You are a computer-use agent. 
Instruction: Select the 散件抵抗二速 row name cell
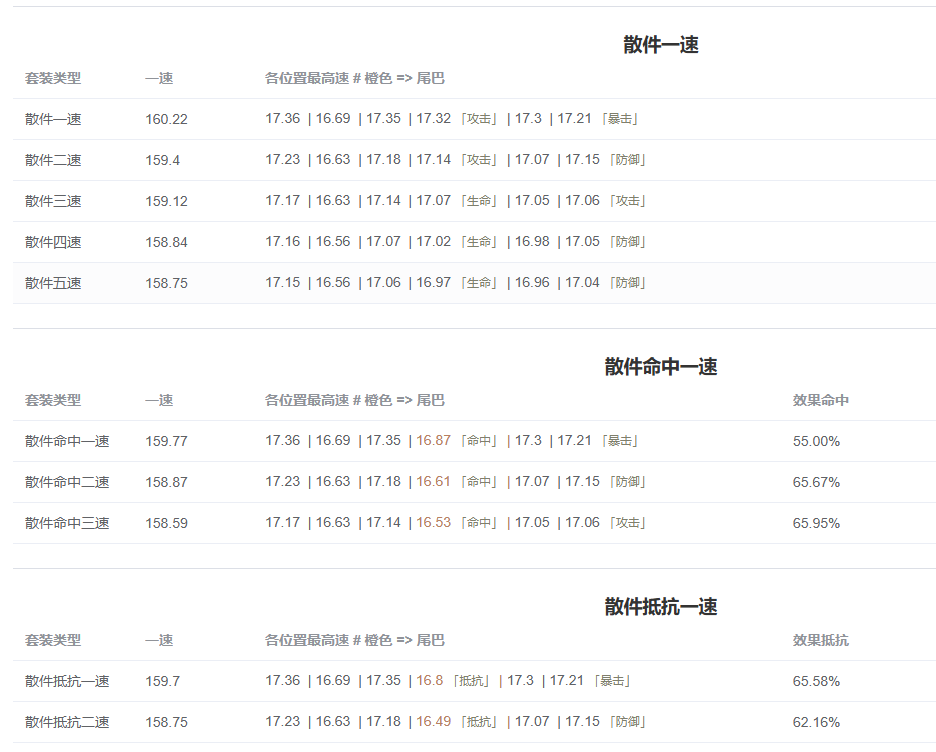(x=67, y=722)
